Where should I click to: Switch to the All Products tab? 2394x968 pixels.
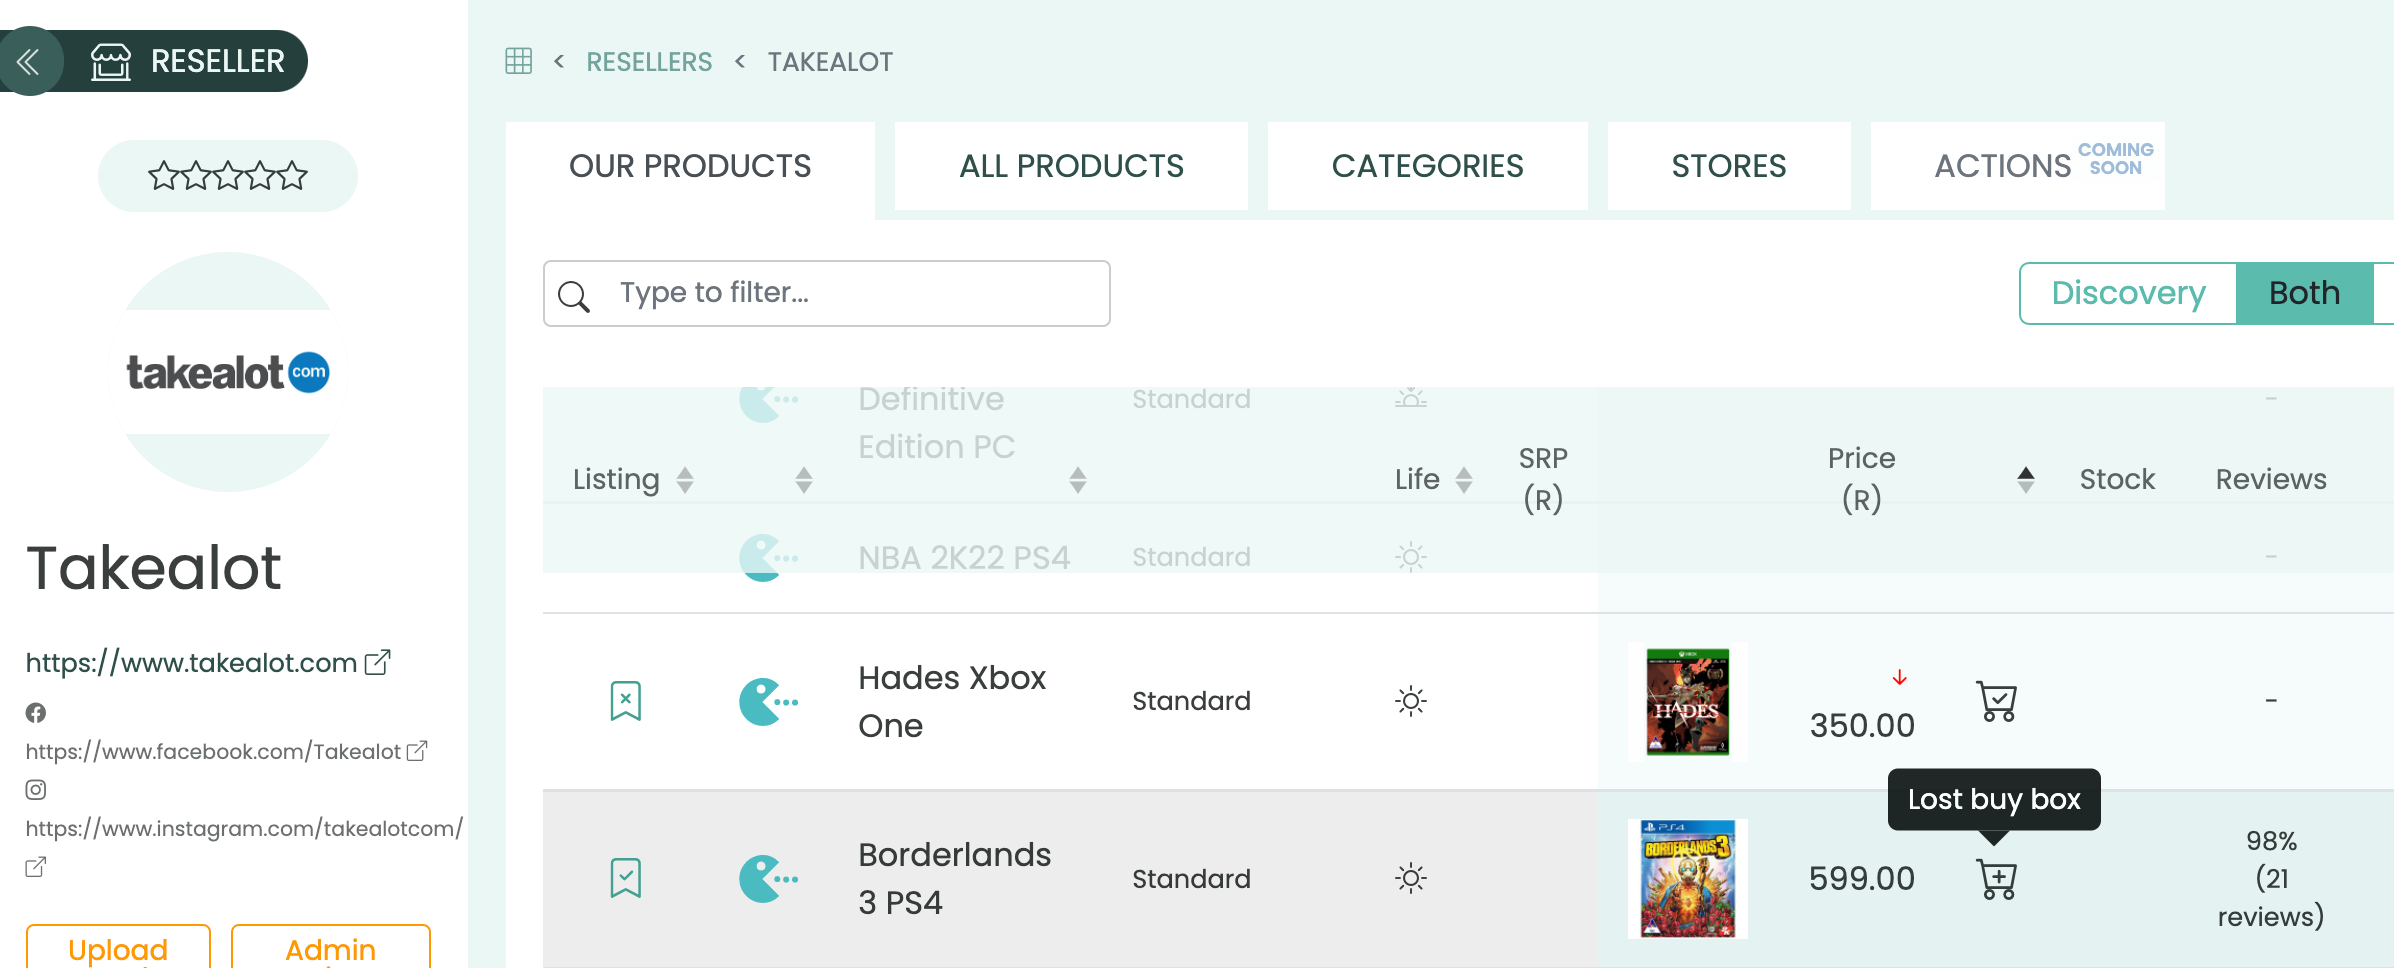point(1071,166)
